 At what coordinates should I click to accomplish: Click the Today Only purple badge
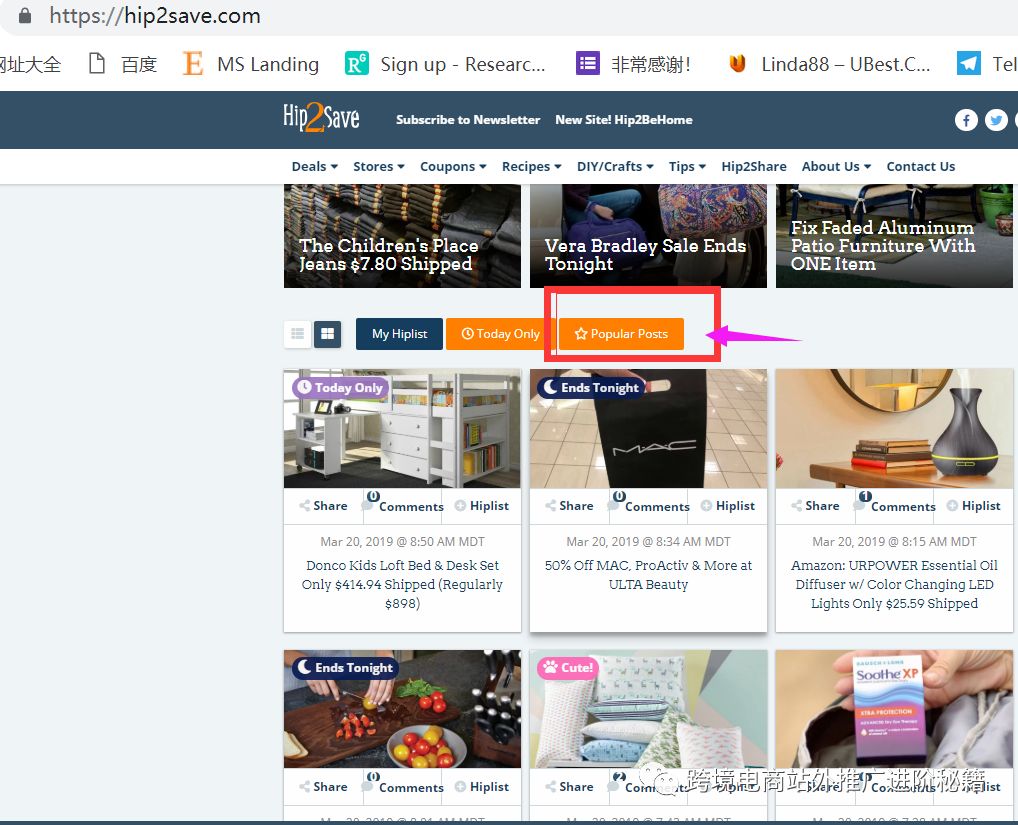[341, 388]
